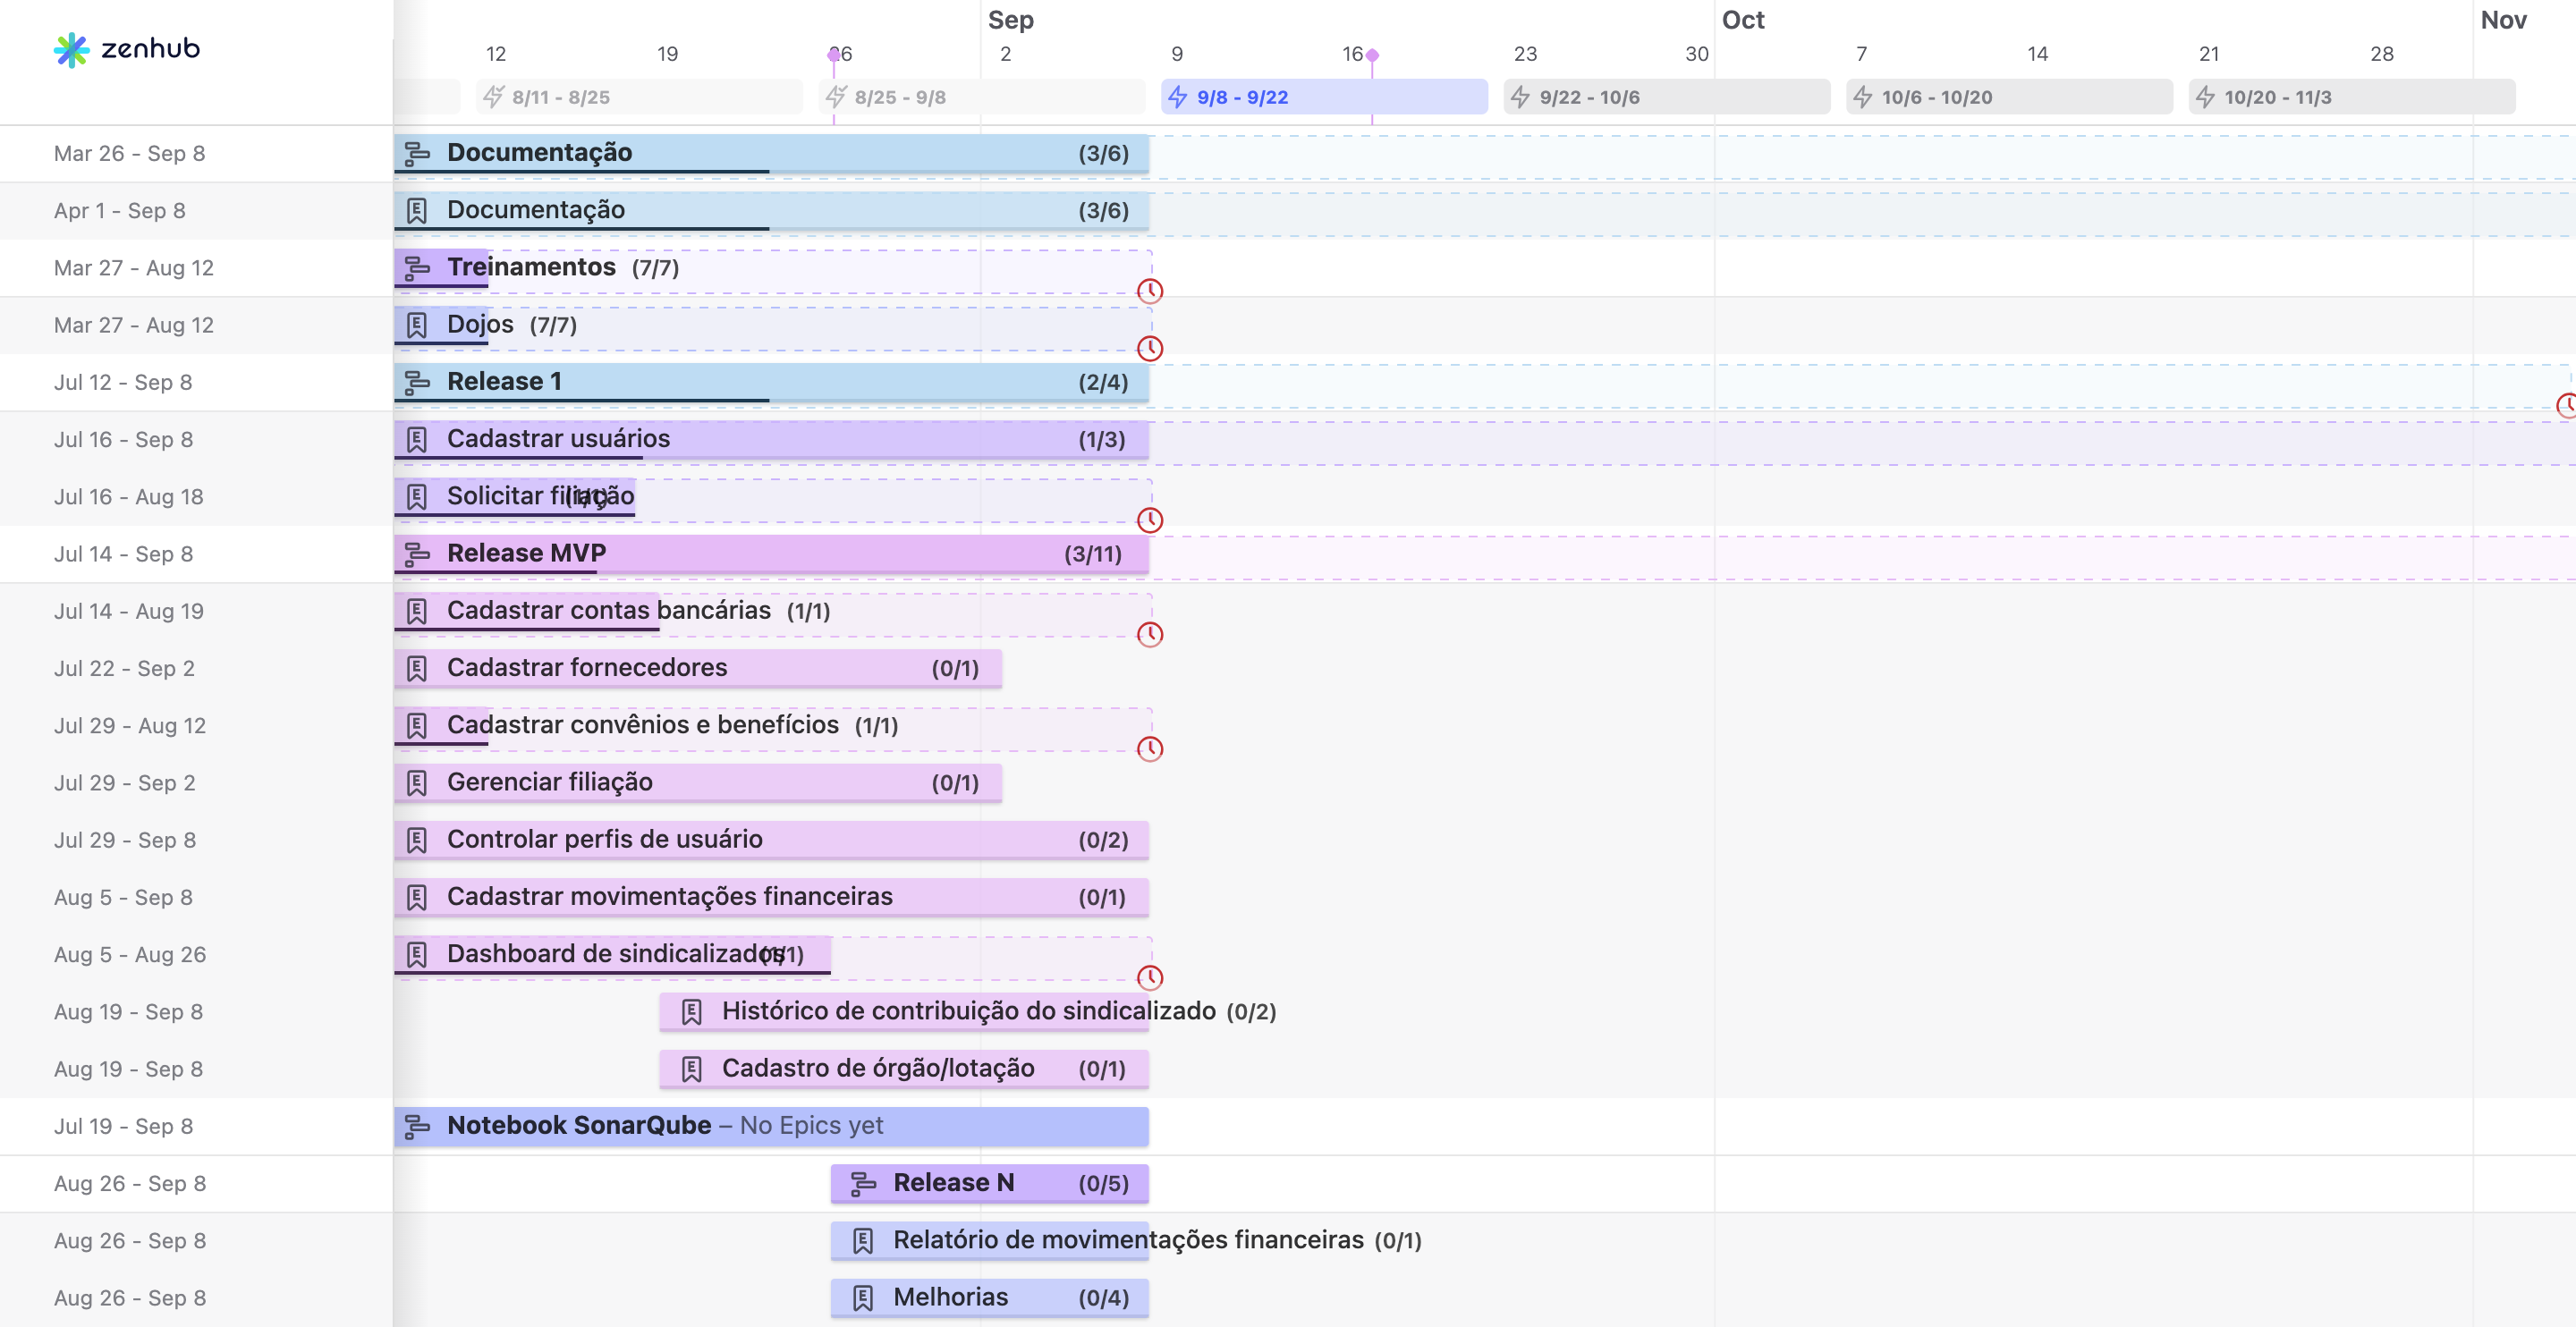Open the Release MVP project bar
The height and width of the screenshot is (1327, 2576).
[771, 554]
